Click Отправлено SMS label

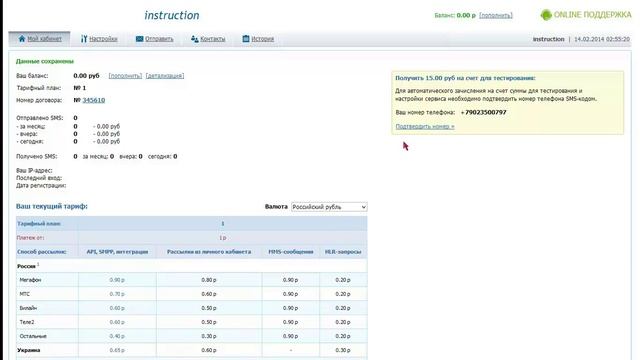coord(40,118)
